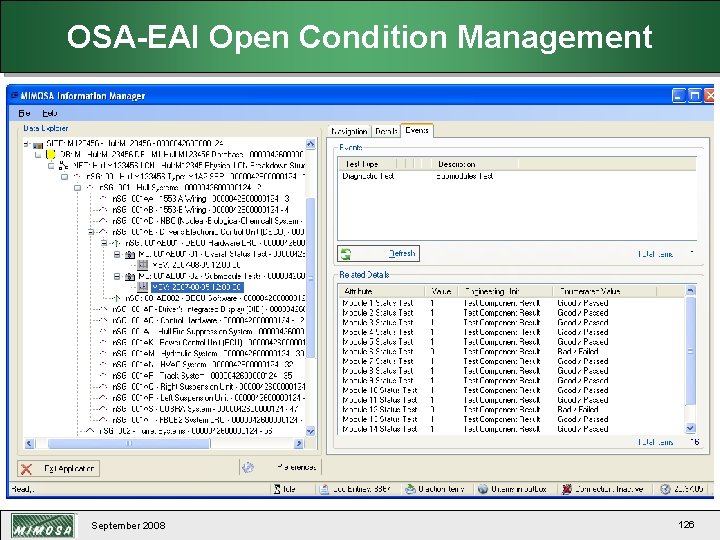
Task: Collapse the Hull Systems segment node
Action: (78, 188)
